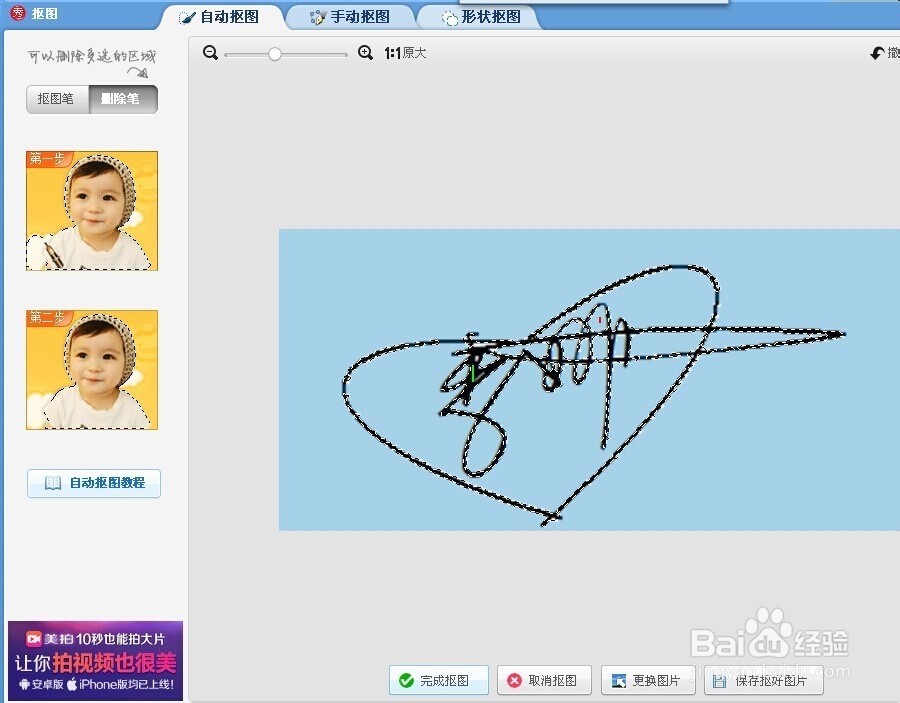The width and height of the screenshot is (900, 703).
Task: Click the 保存抠好图片 button
Action: [x=763, y=680]
